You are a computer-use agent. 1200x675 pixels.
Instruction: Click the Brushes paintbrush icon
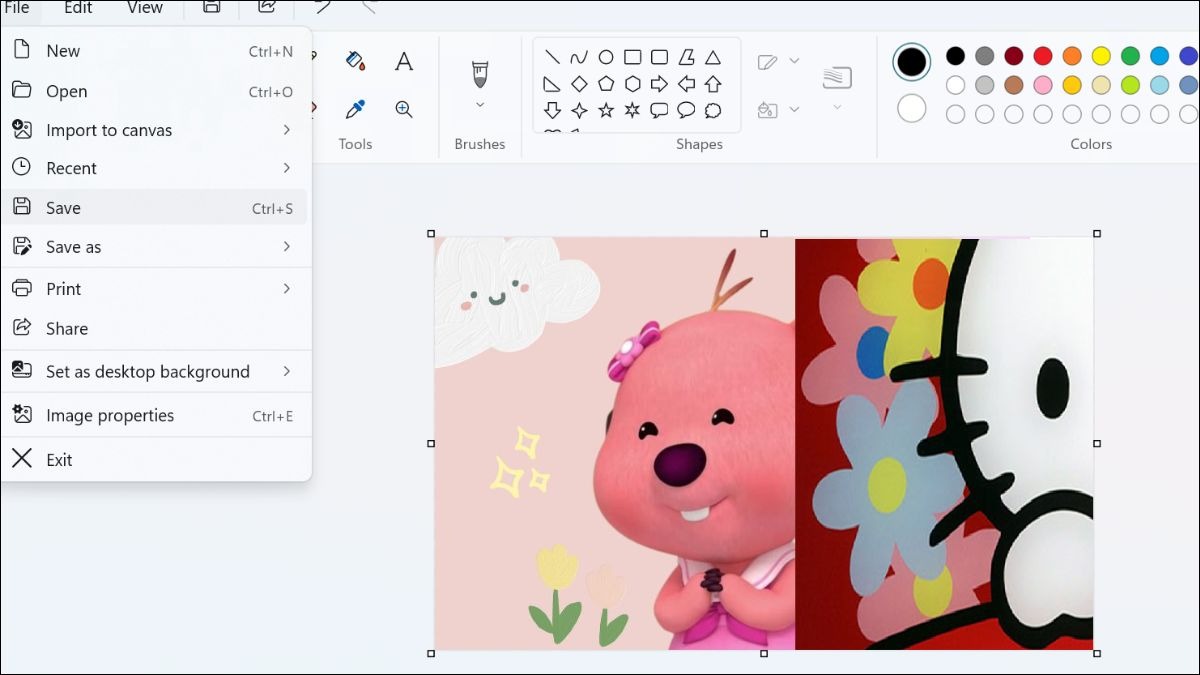point(480,73)
